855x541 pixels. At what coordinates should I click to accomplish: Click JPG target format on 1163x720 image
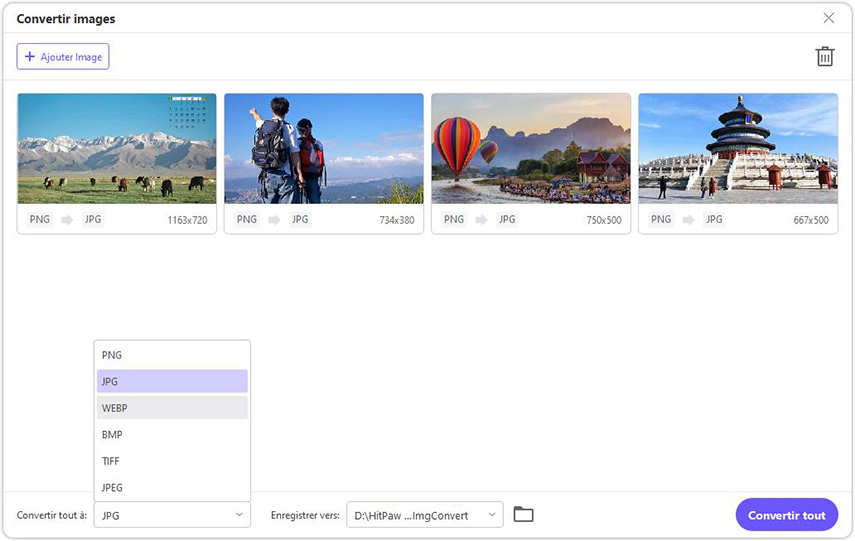(x=92, y=219)
